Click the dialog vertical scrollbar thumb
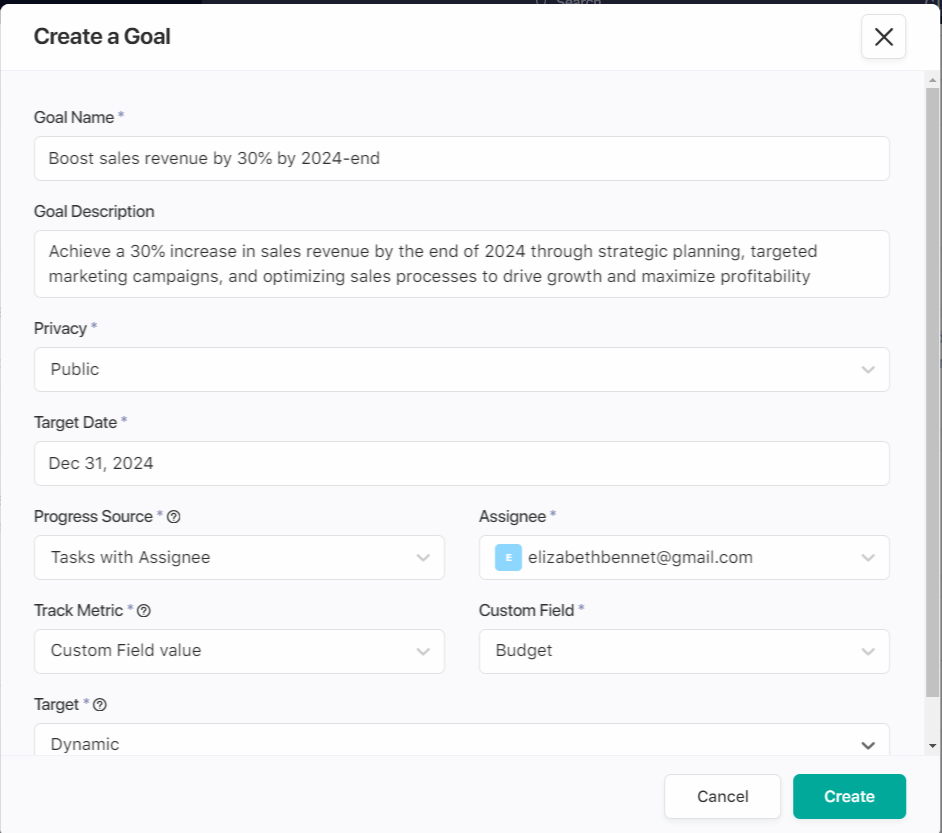 [932, 390]
